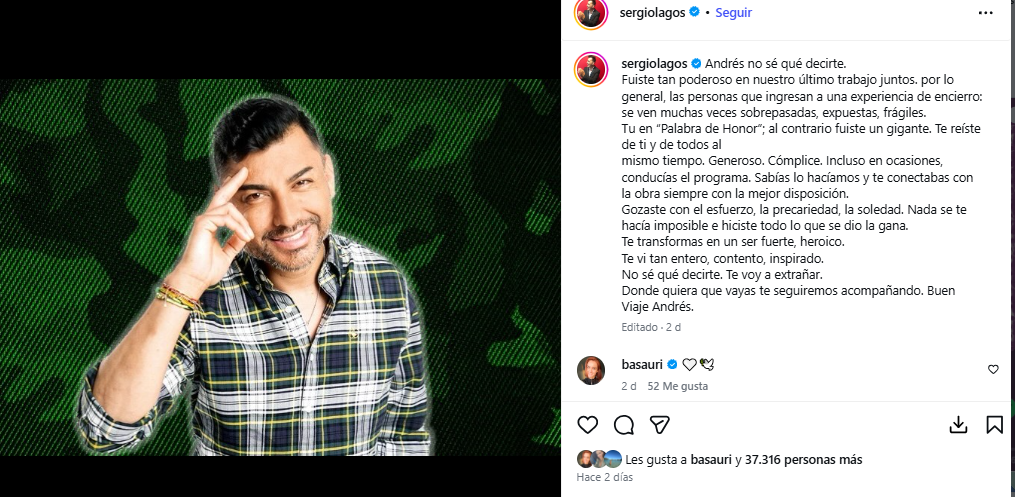Open basauri's profile picture in comments
Viewport: 1015px width, 497px height.
click(590, 370)
